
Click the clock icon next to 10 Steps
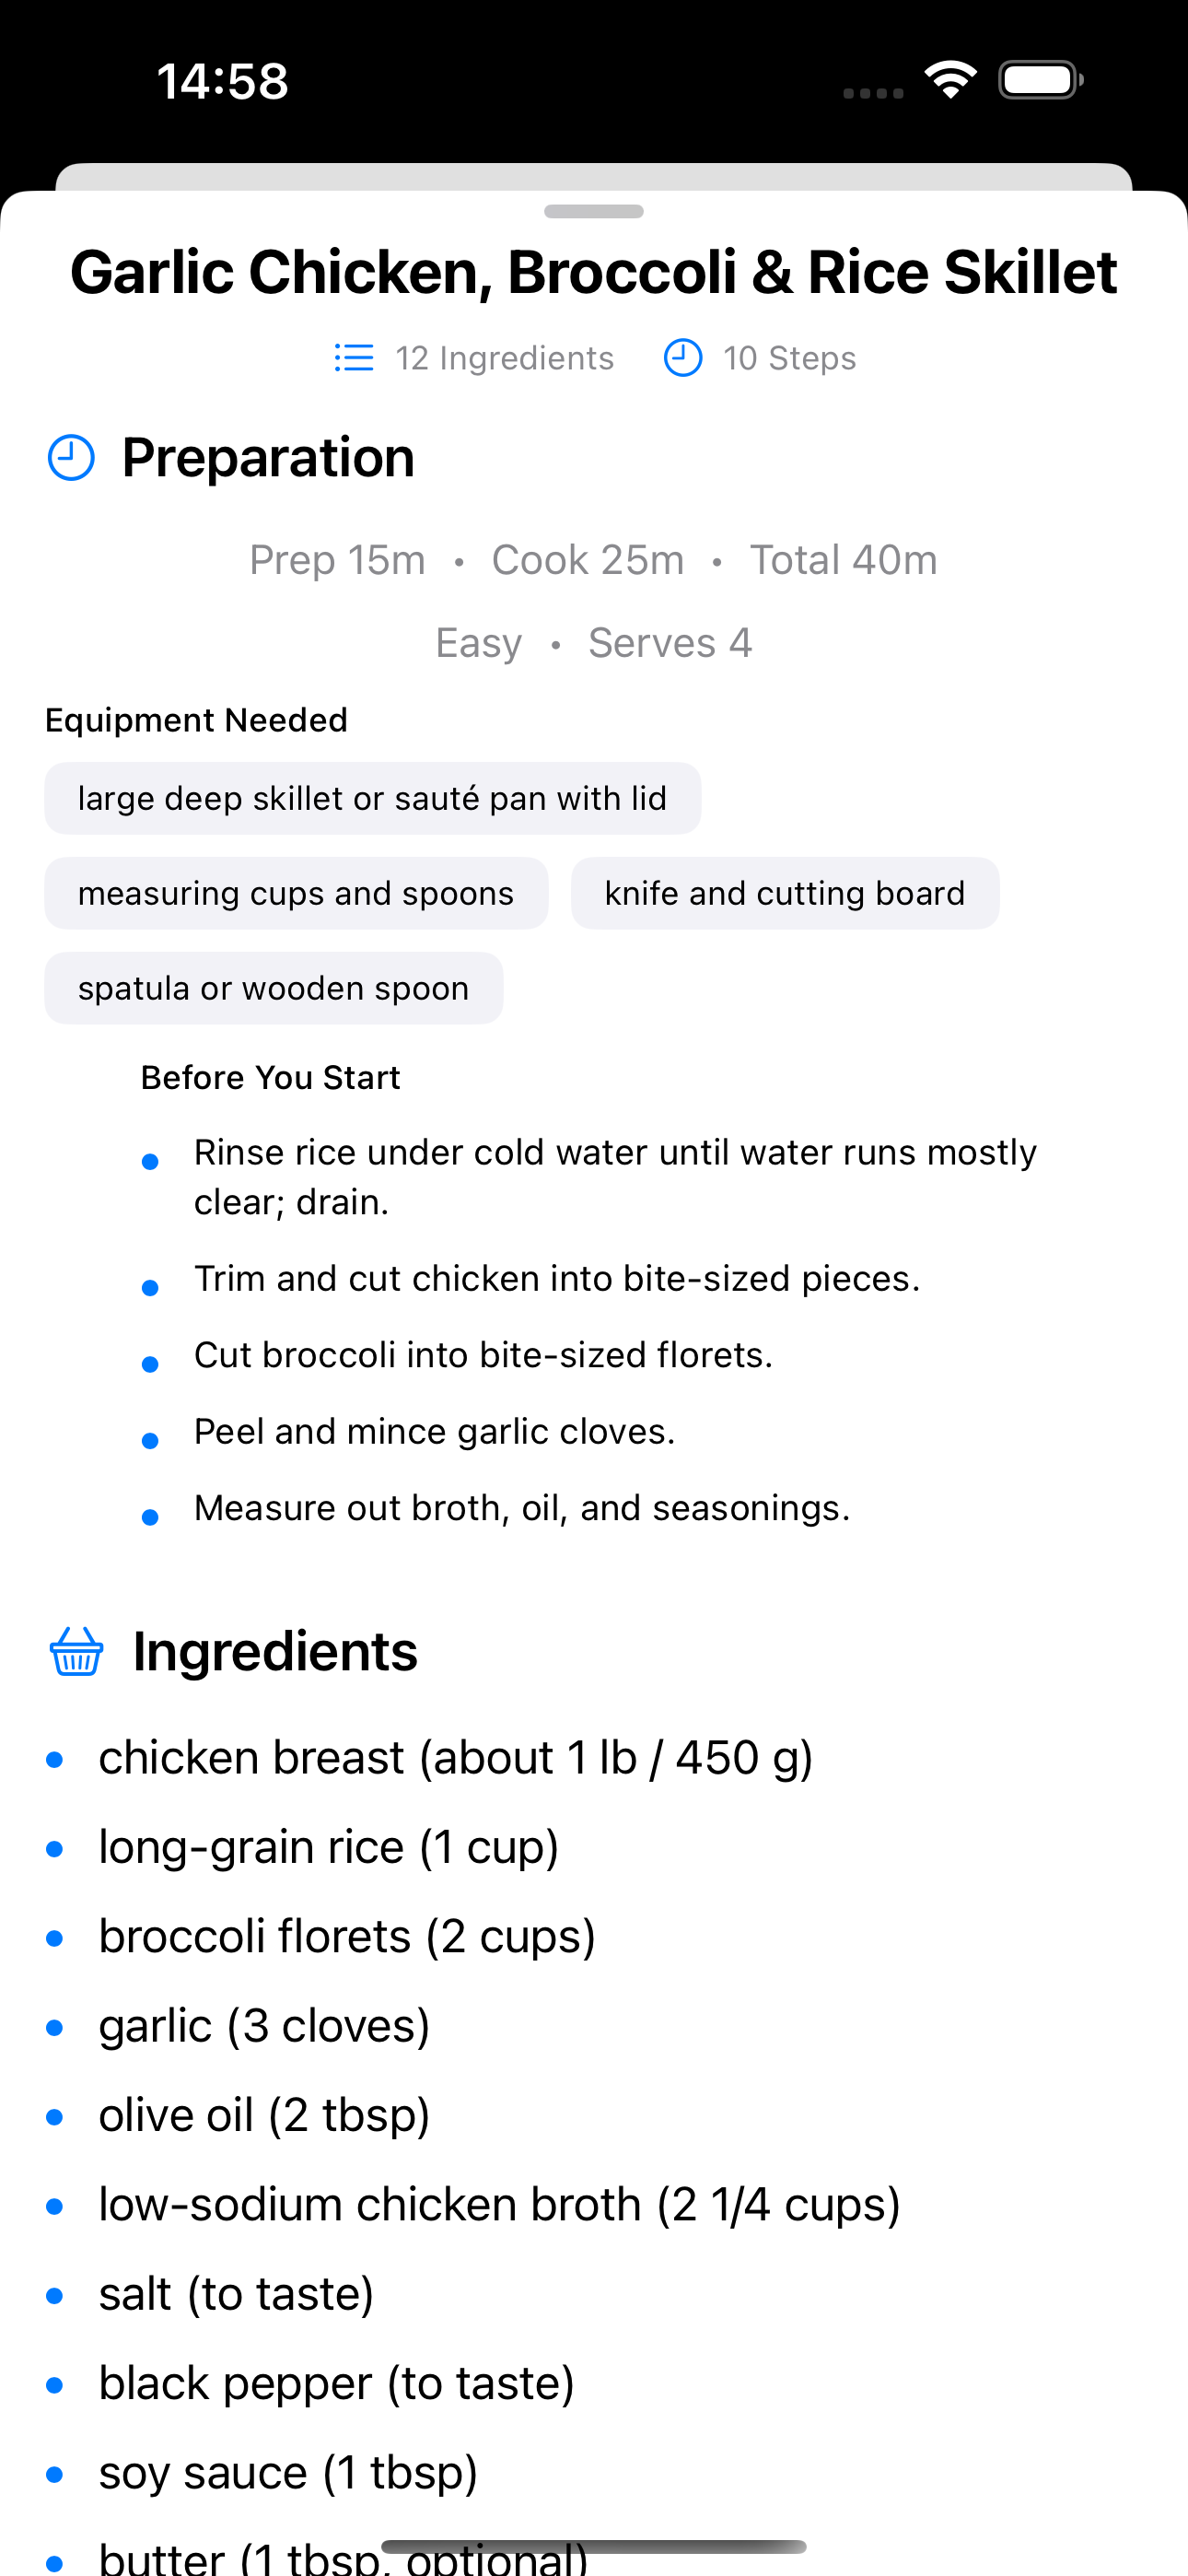pyautogui.click(x=682, y=357)
